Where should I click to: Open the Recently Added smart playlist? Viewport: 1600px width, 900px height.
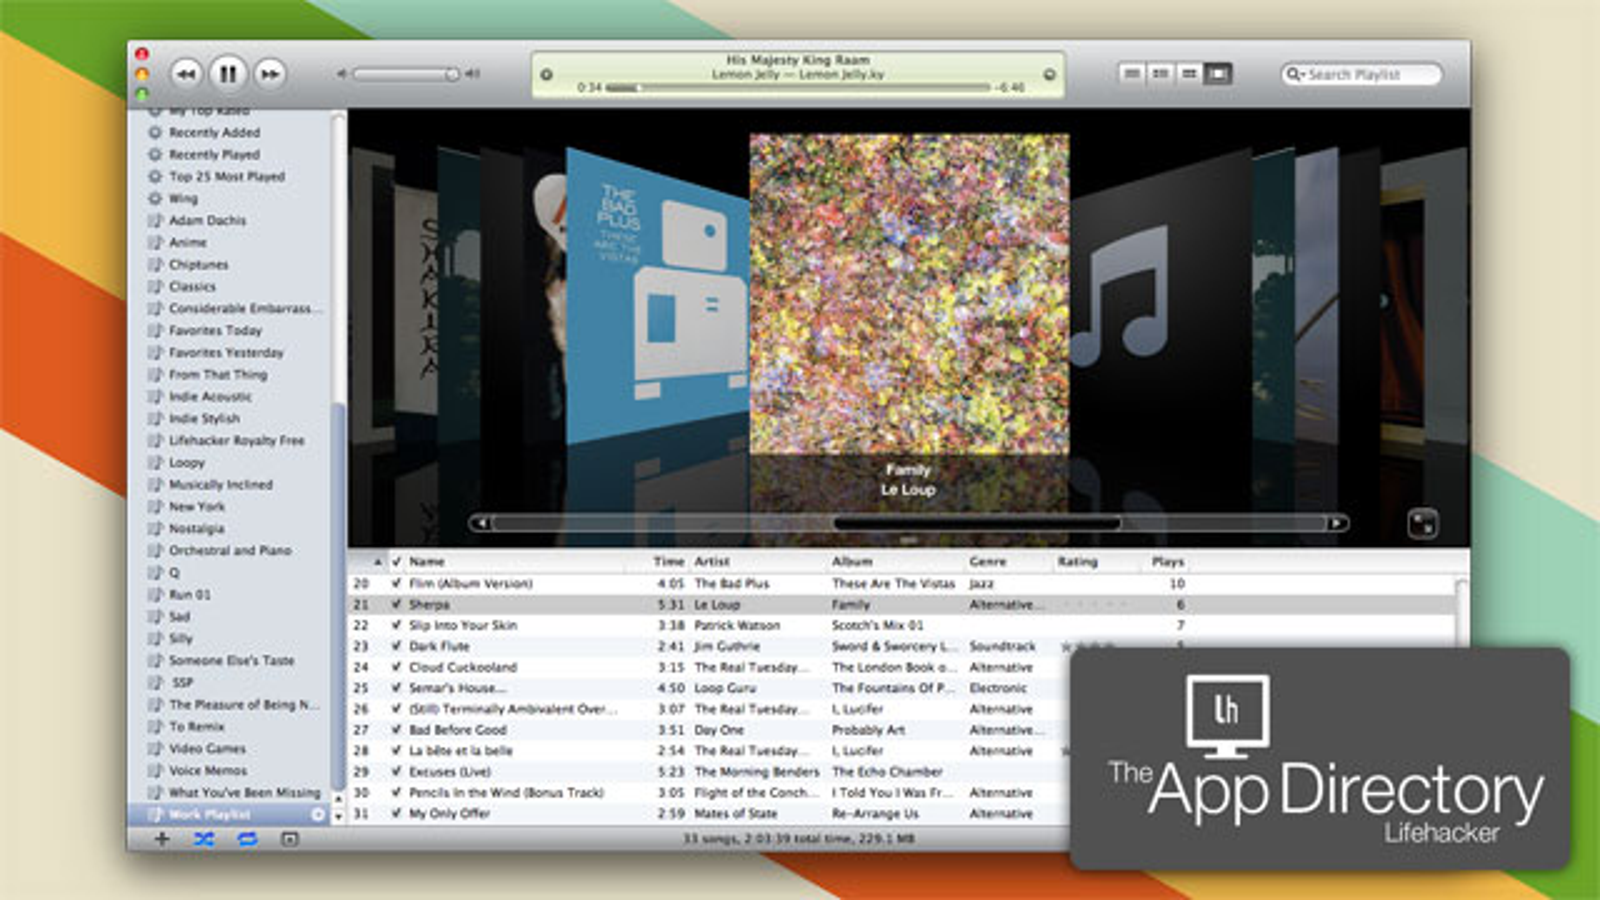tap(214, 132)
